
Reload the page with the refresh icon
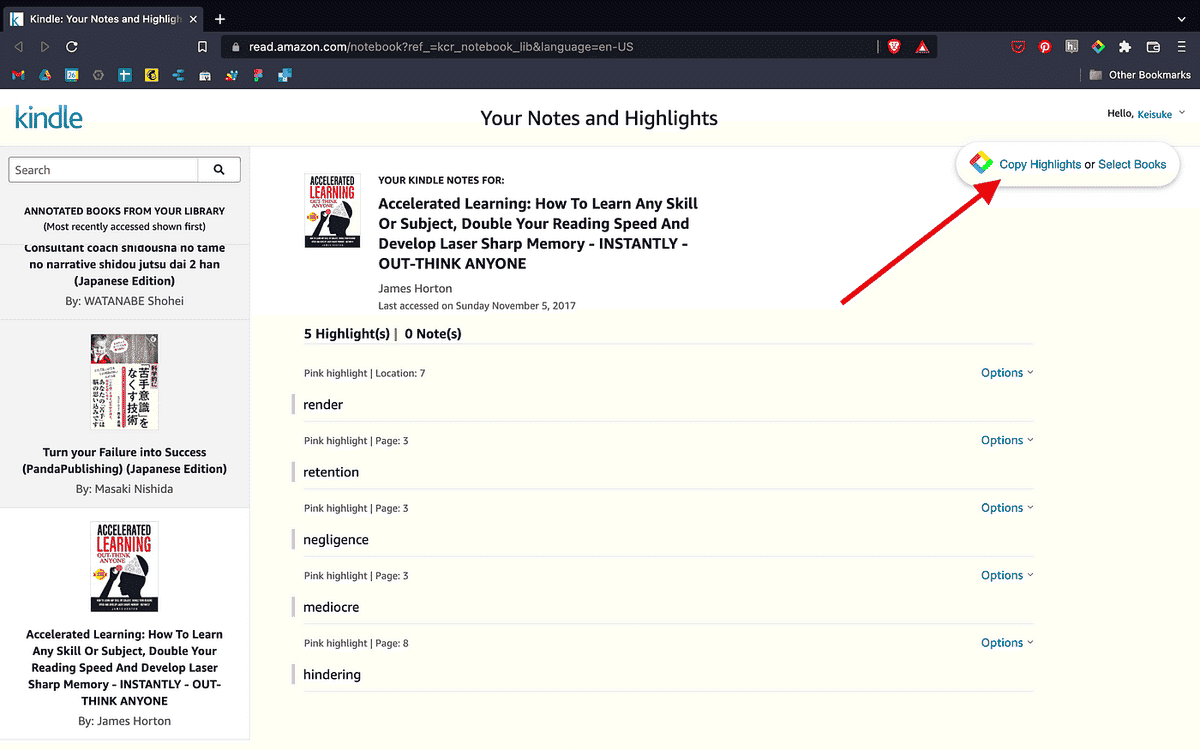(x=72, y=47)
